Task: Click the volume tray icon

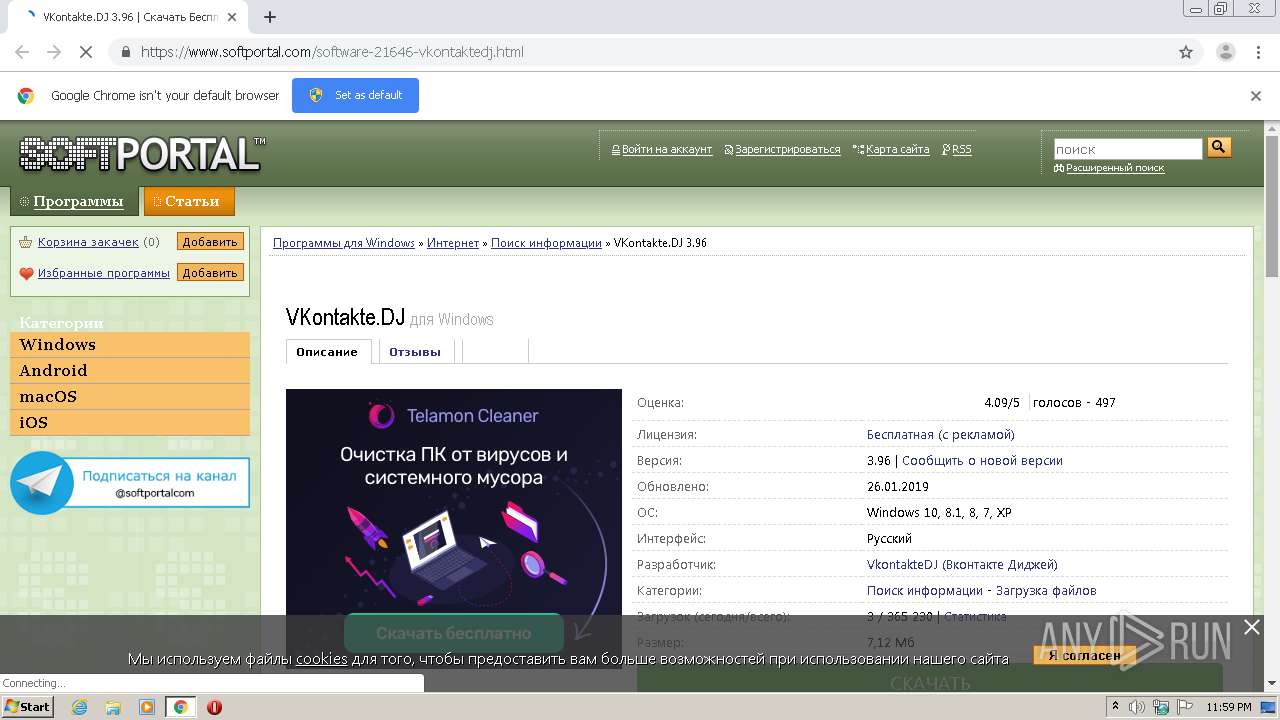Action: coord(1137,707)
